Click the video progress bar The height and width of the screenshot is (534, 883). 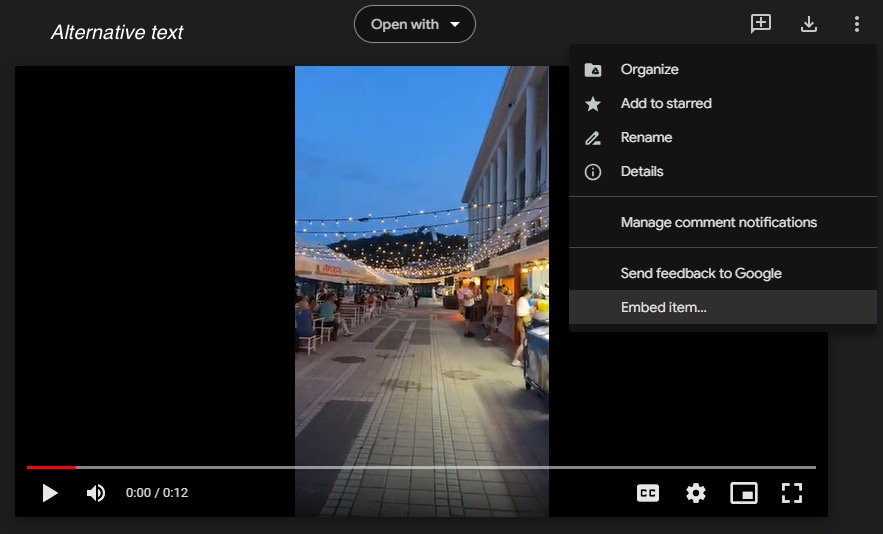coord(420,467)
